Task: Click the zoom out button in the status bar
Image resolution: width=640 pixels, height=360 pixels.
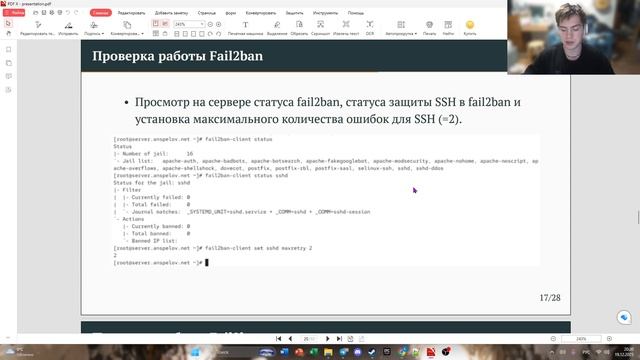Action: tap(553, 339)
